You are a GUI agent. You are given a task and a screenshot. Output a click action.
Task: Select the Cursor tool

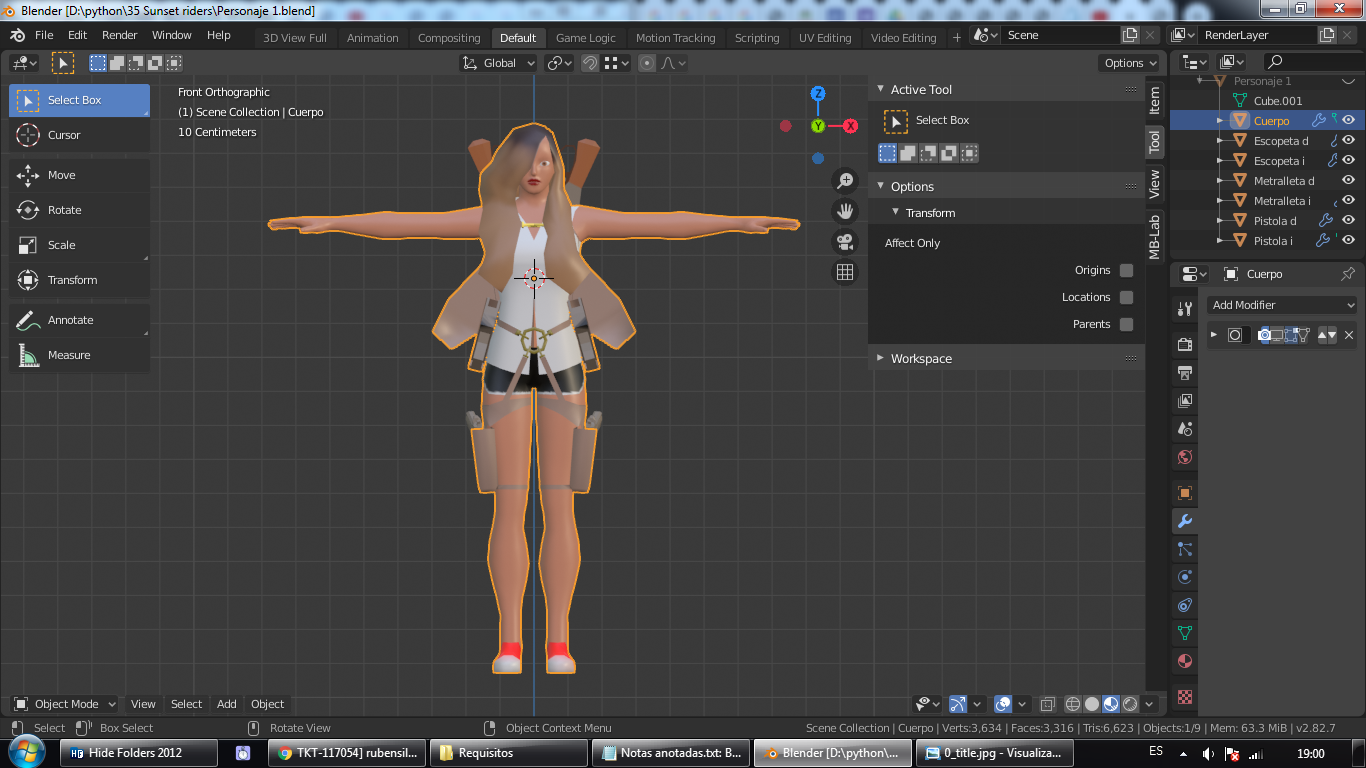tap(80, 135)
